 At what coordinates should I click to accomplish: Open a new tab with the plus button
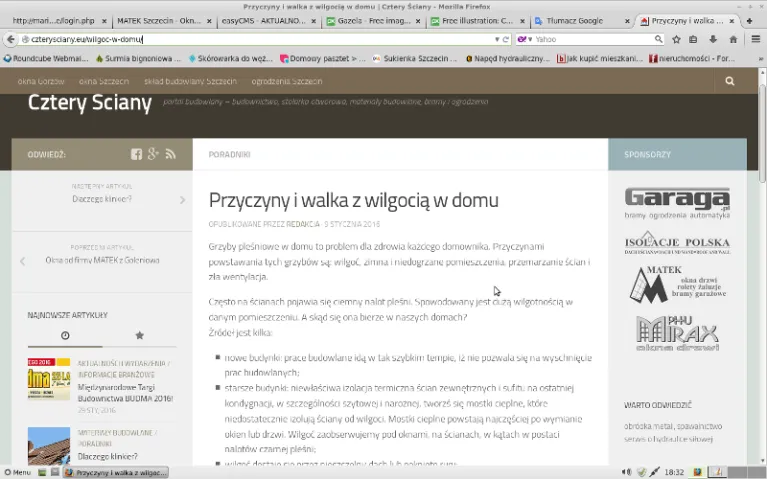click(x=749, y=21)
